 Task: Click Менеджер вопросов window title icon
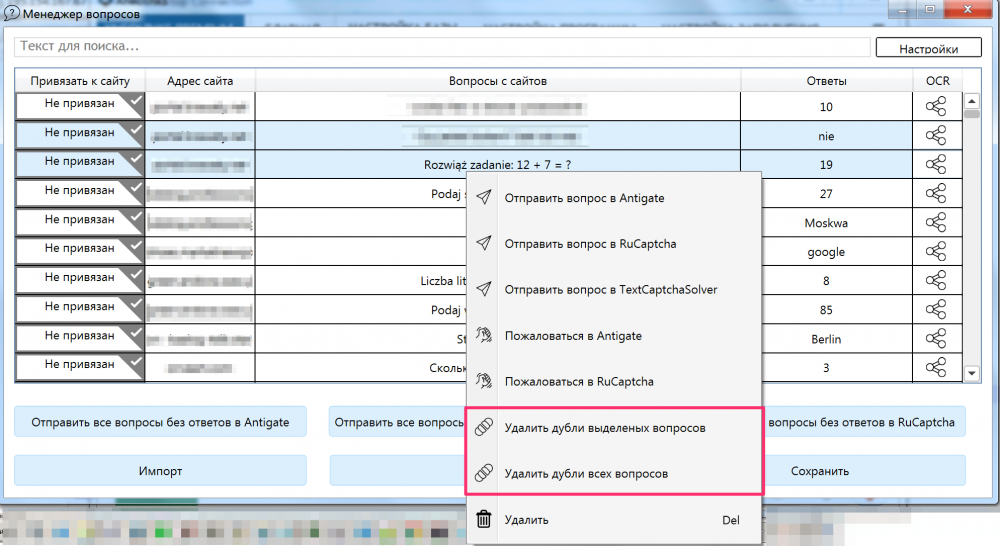click(11, 13)
